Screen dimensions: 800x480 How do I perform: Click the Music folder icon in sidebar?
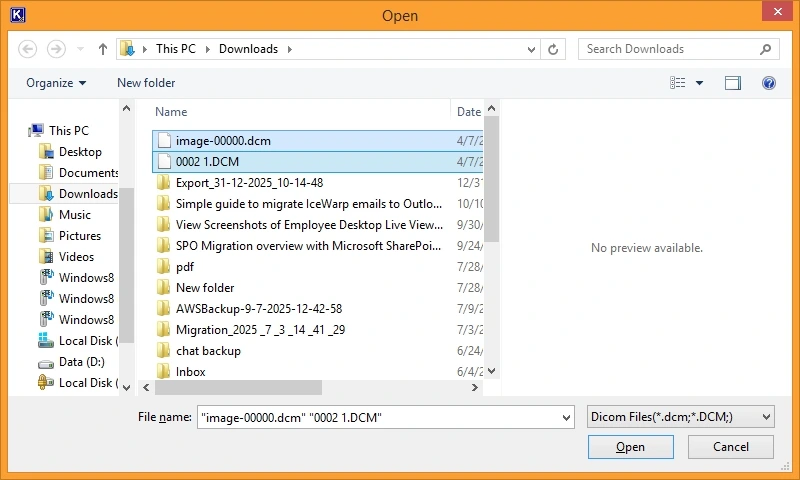click(x=46, y=214)
